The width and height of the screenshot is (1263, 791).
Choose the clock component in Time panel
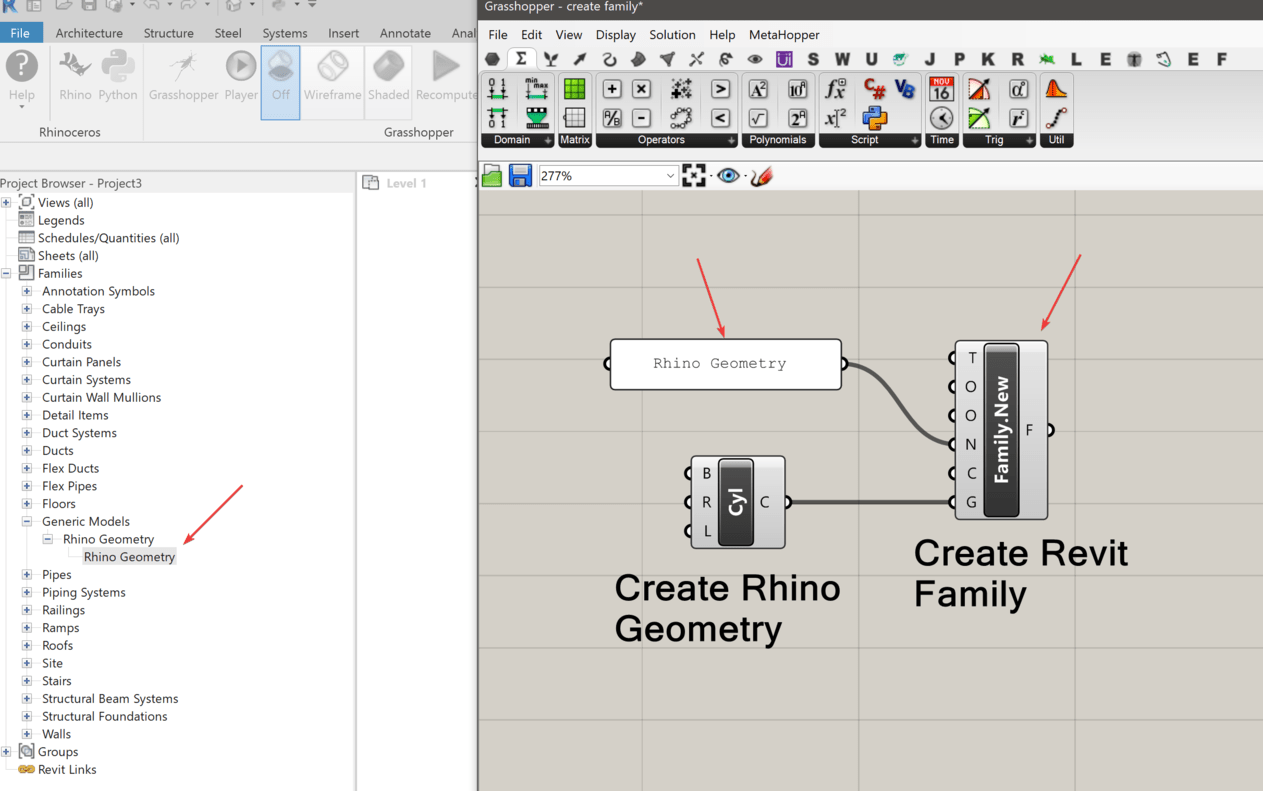click(x=941, y=118)
